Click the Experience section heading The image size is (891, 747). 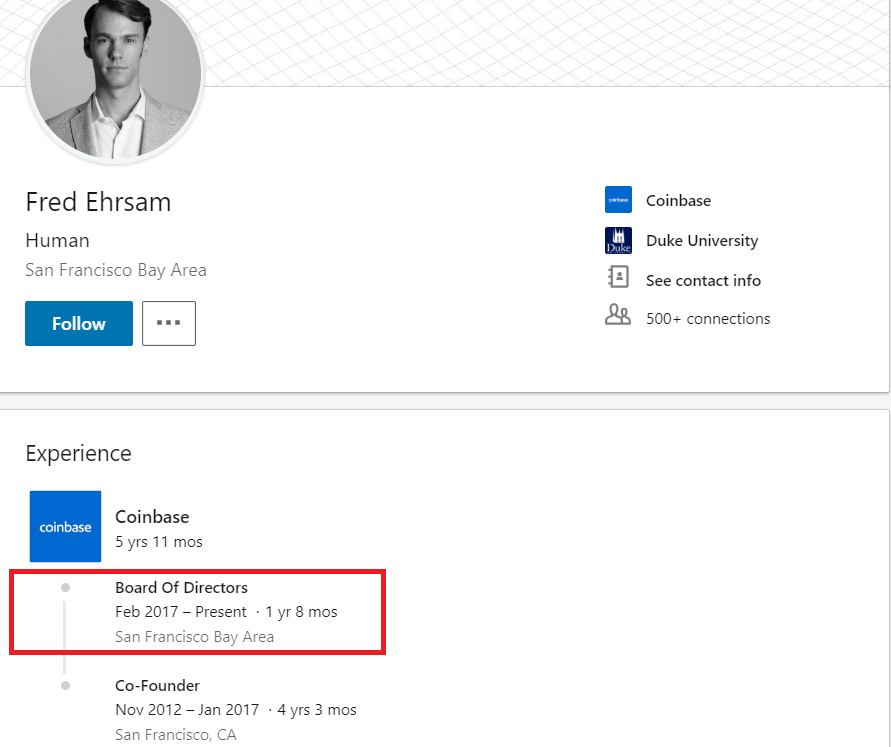click(x=78, y=453)
